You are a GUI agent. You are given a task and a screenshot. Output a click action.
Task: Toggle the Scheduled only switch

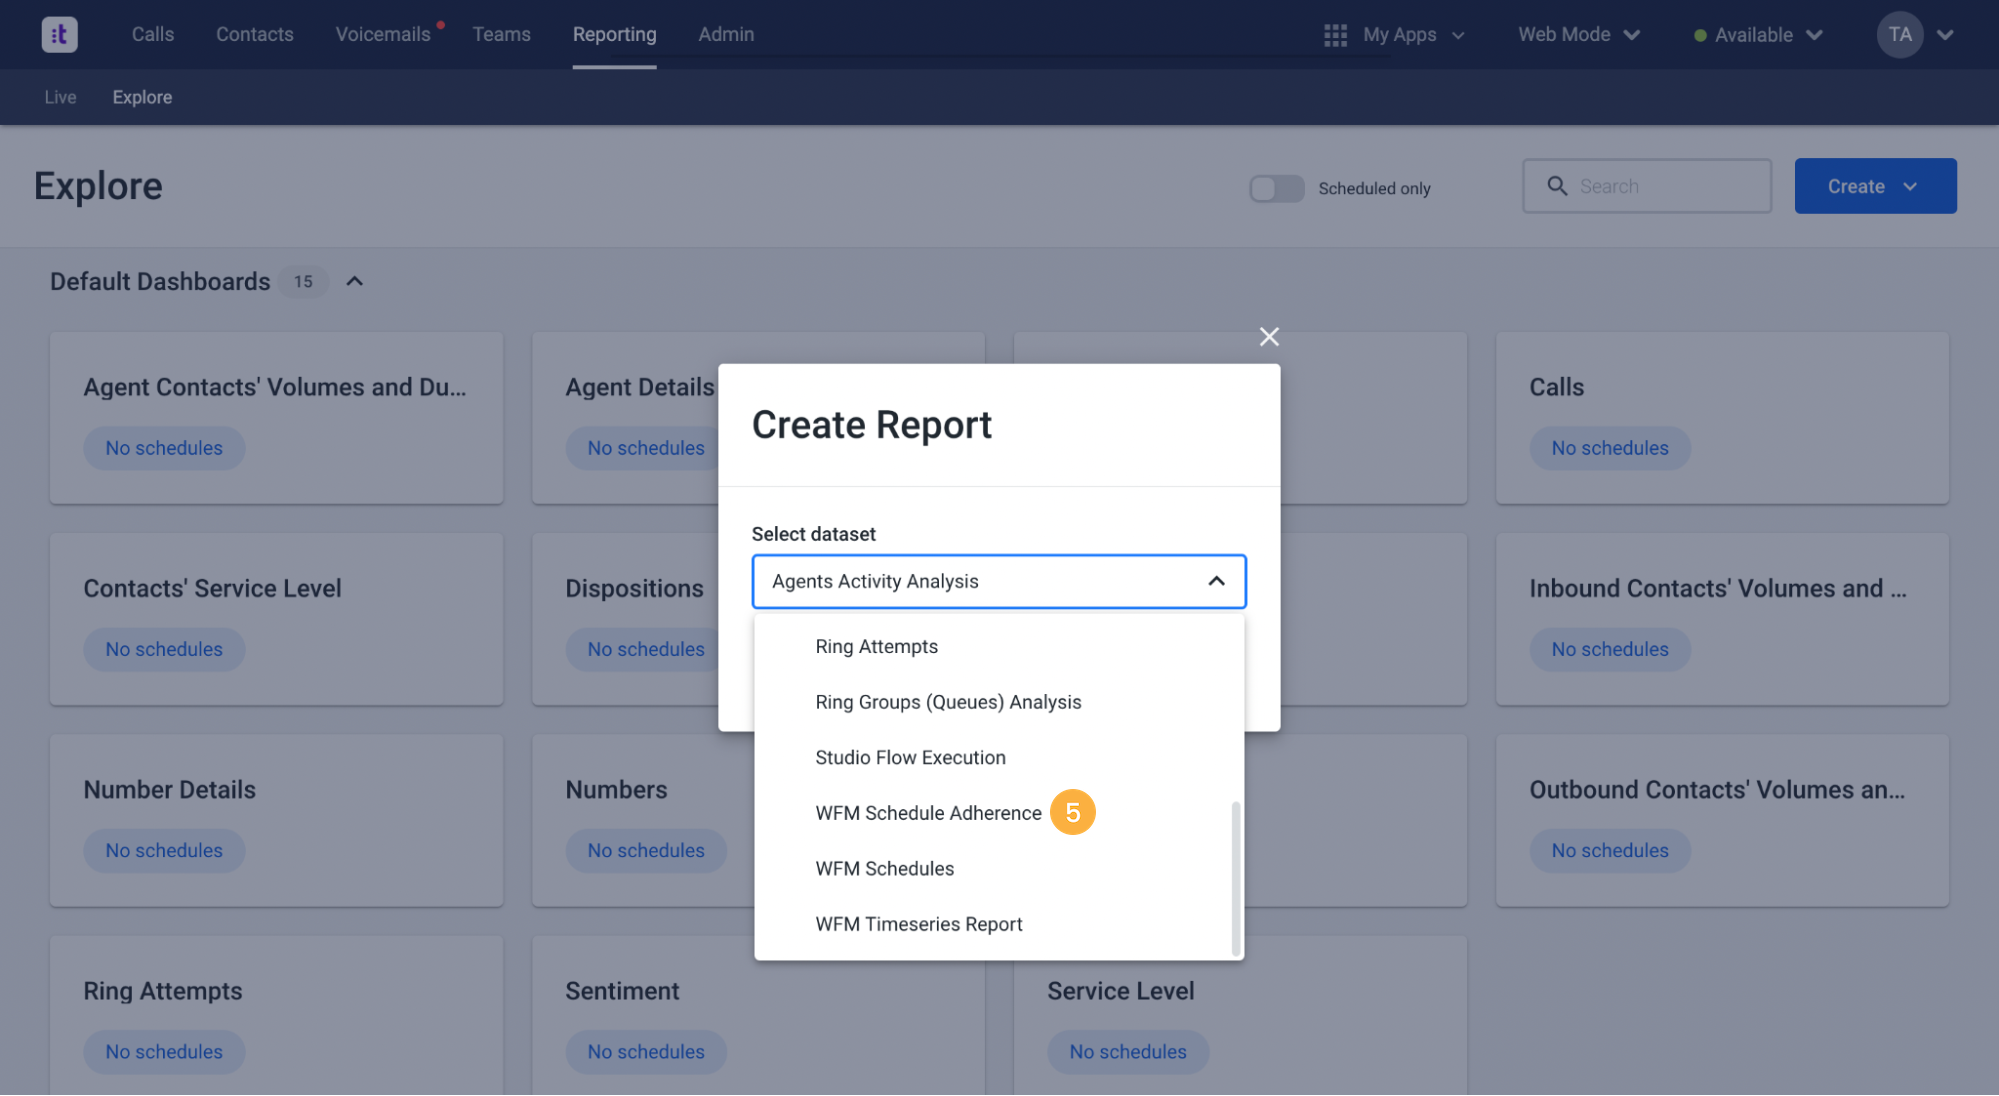pyautogui.click(x=1277, y=188)
